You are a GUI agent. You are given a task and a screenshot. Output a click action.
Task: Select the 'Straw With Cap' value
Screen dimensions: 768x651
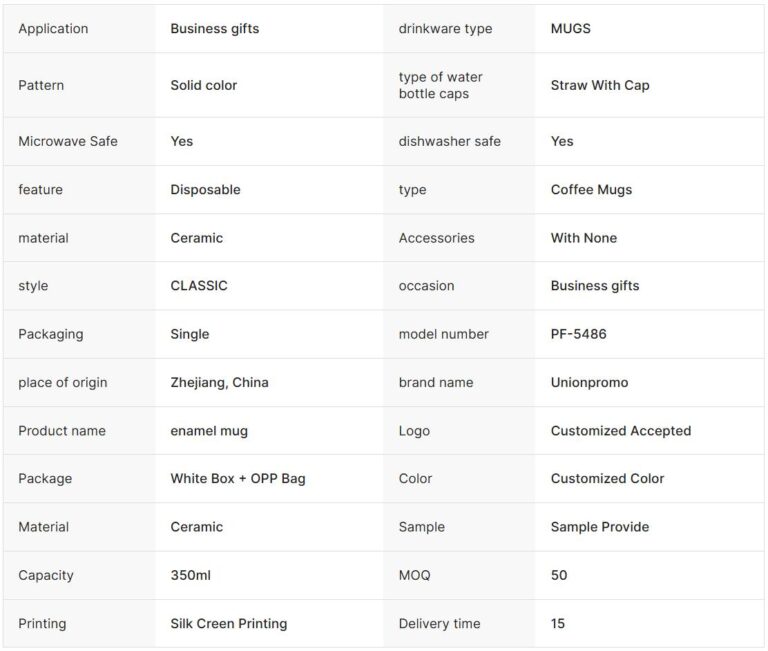[599, 85]
